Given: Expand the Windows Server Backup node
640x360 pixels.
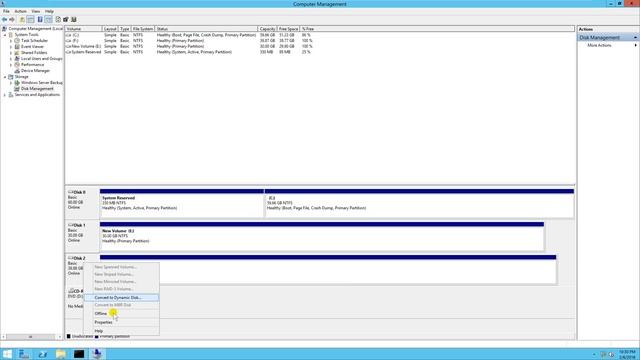Looking at the screenshot, I should click(x=11, y=83).
